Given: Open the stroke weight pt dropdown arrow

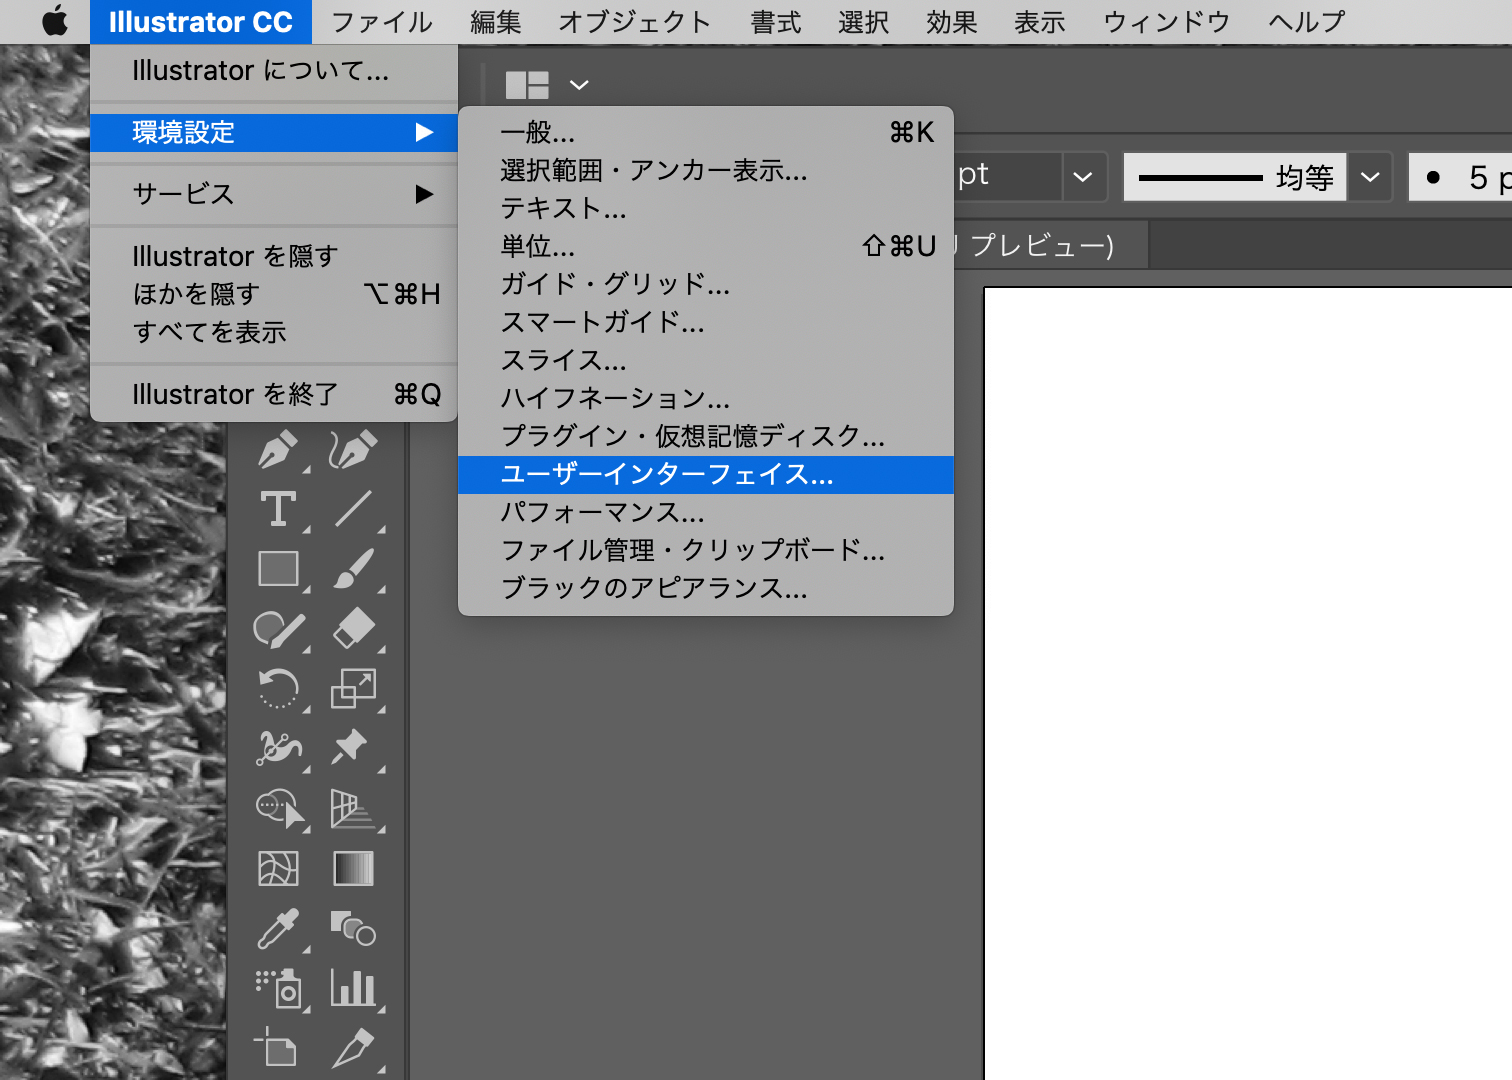Looking at the screenshot, I should (x=1083, y=177).
